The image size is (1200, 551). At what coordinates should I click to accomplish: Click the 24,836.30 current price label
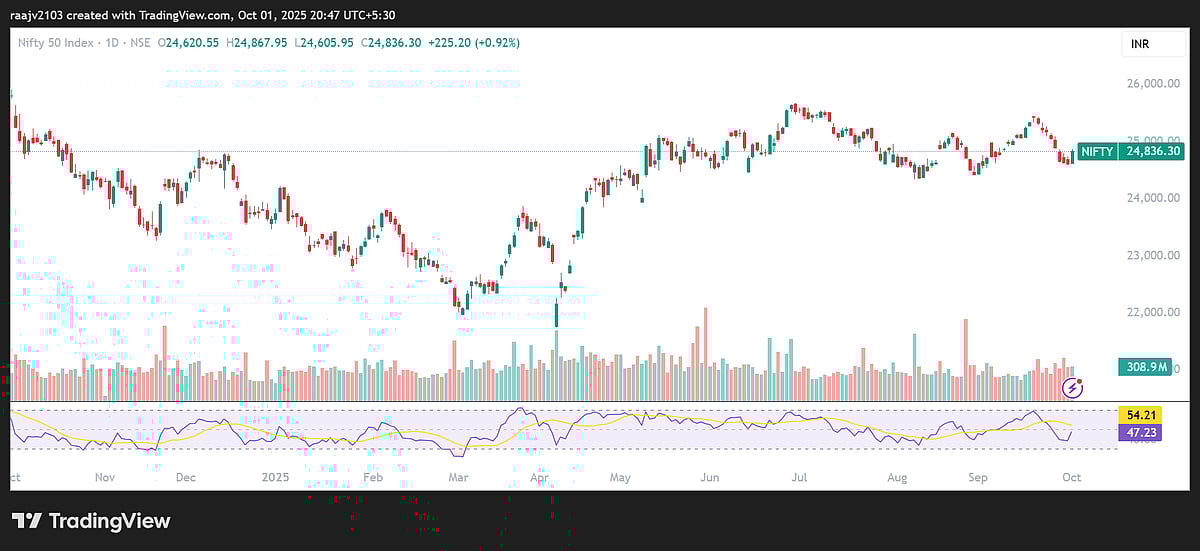(1153, 151)
